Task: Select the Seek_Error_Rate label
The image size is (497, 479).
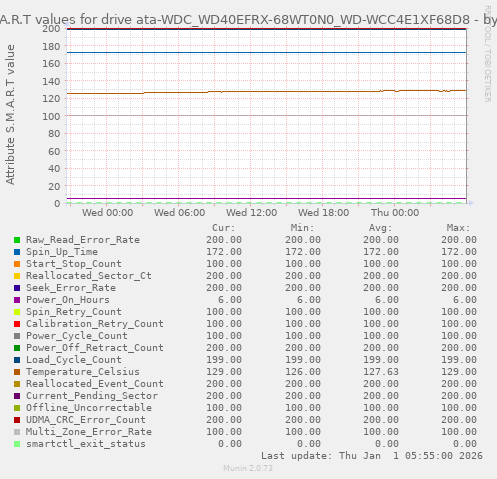Action: [x=71, y=288]
